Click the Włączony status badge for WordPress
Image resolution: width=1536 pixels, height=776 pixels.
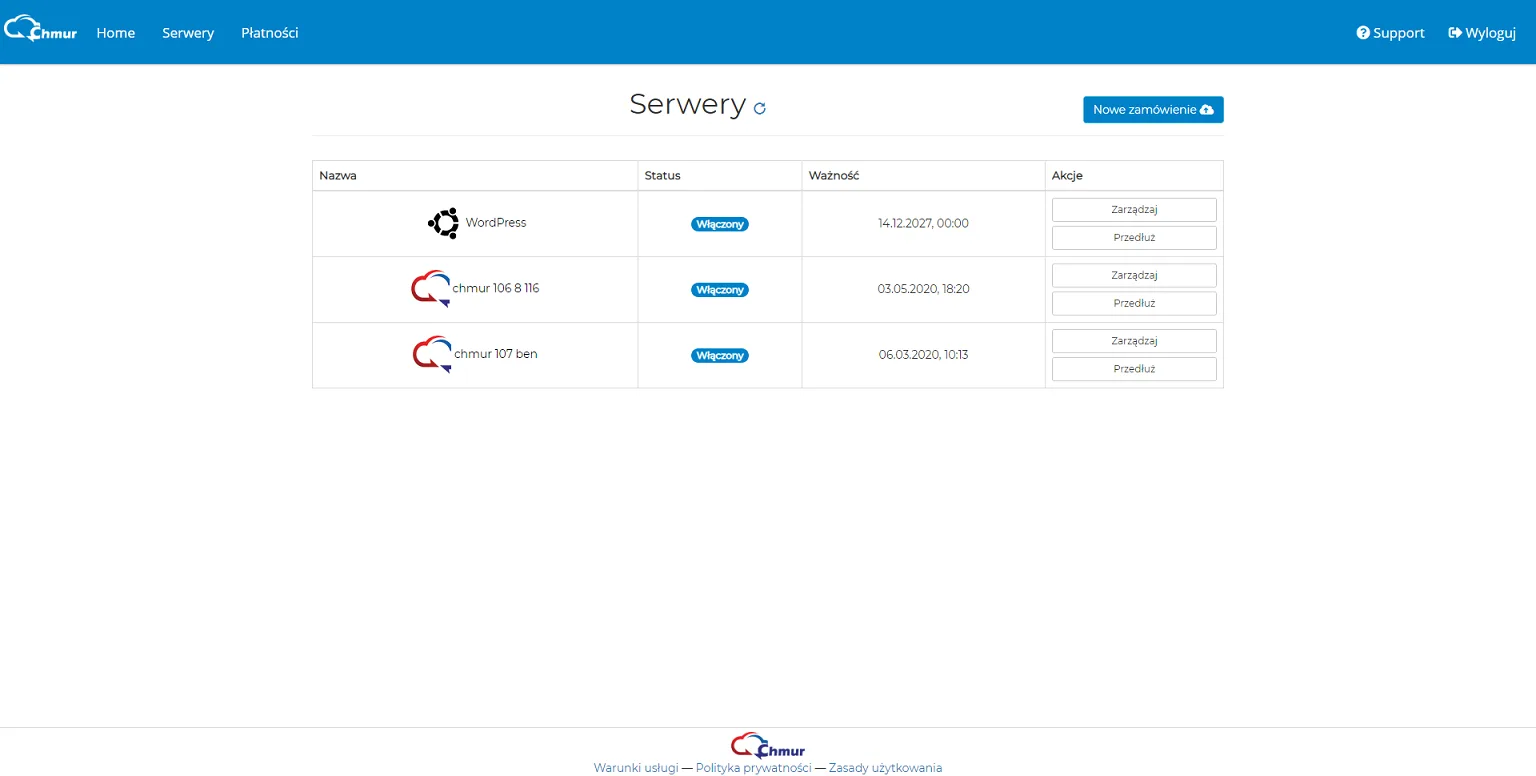(720, 224)
